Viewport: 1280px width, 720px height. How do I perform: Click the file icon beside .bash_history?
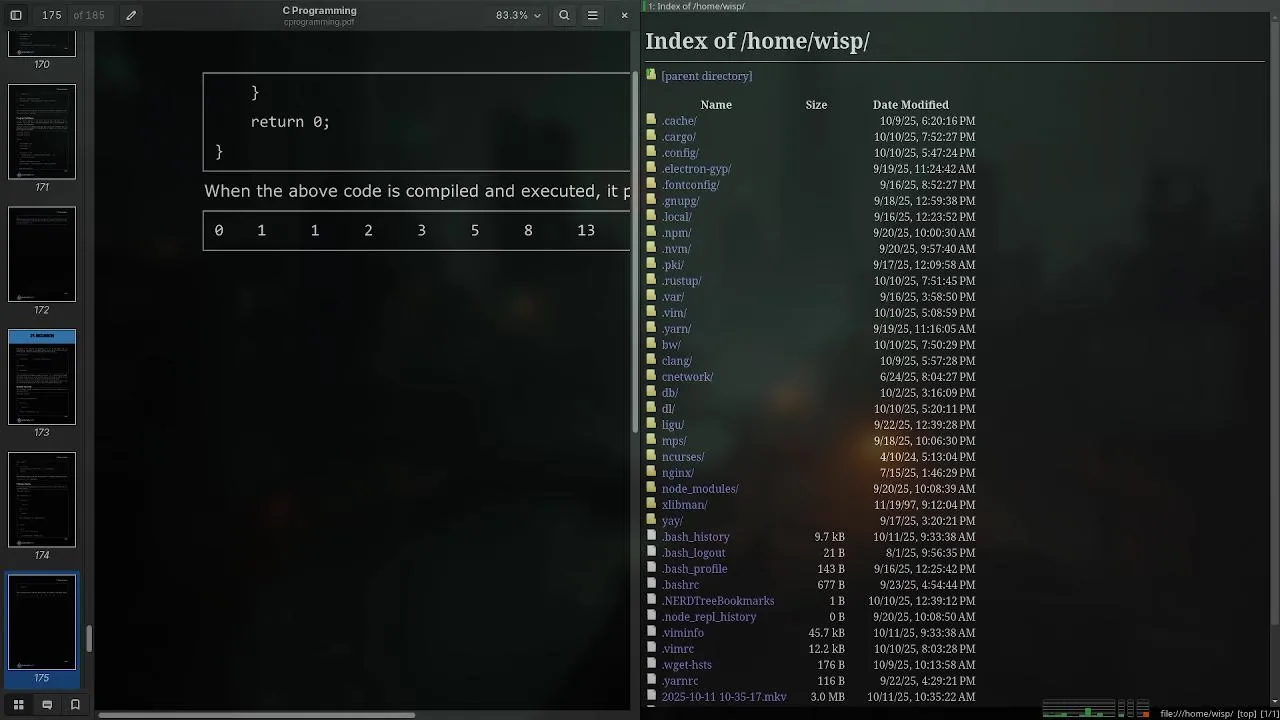pos(651,536)
